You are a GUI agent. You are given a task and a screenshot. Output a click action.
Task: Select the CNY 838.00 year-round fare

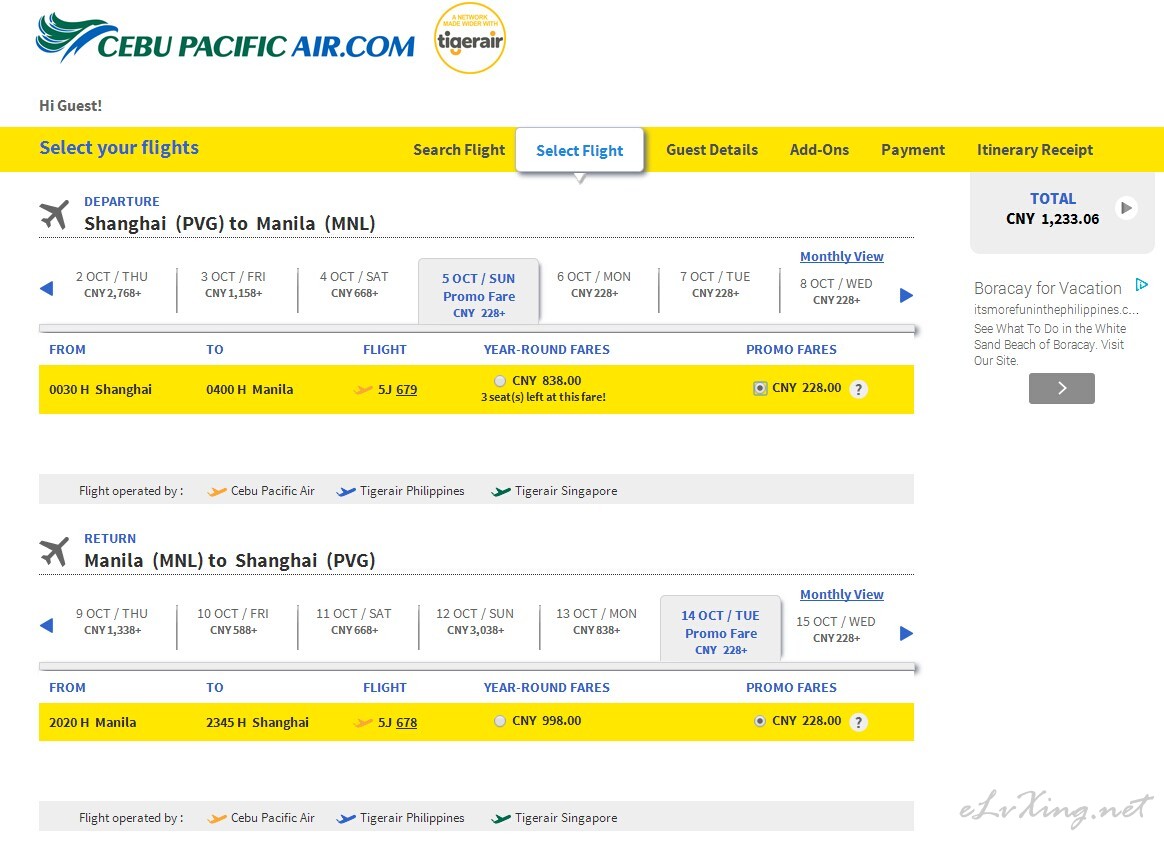click(x=500, y=381)
